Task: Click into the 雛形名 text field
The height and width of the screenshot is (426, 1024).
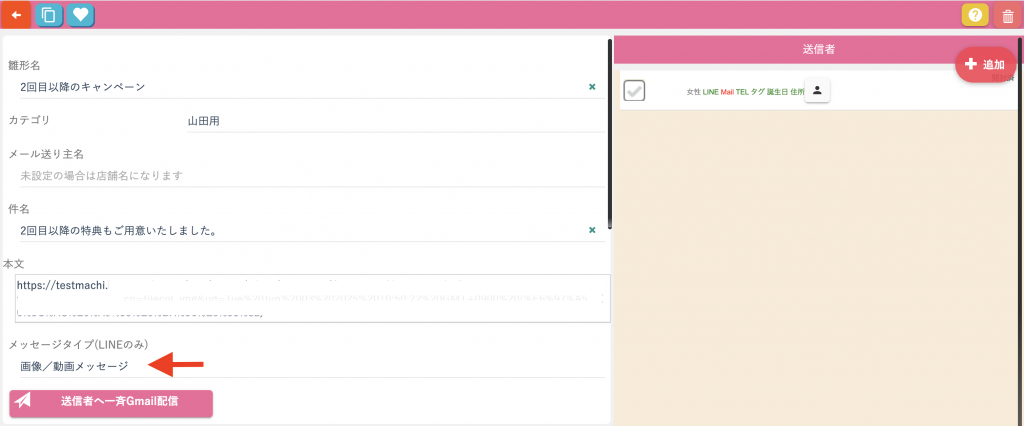Action: [300, 87]
